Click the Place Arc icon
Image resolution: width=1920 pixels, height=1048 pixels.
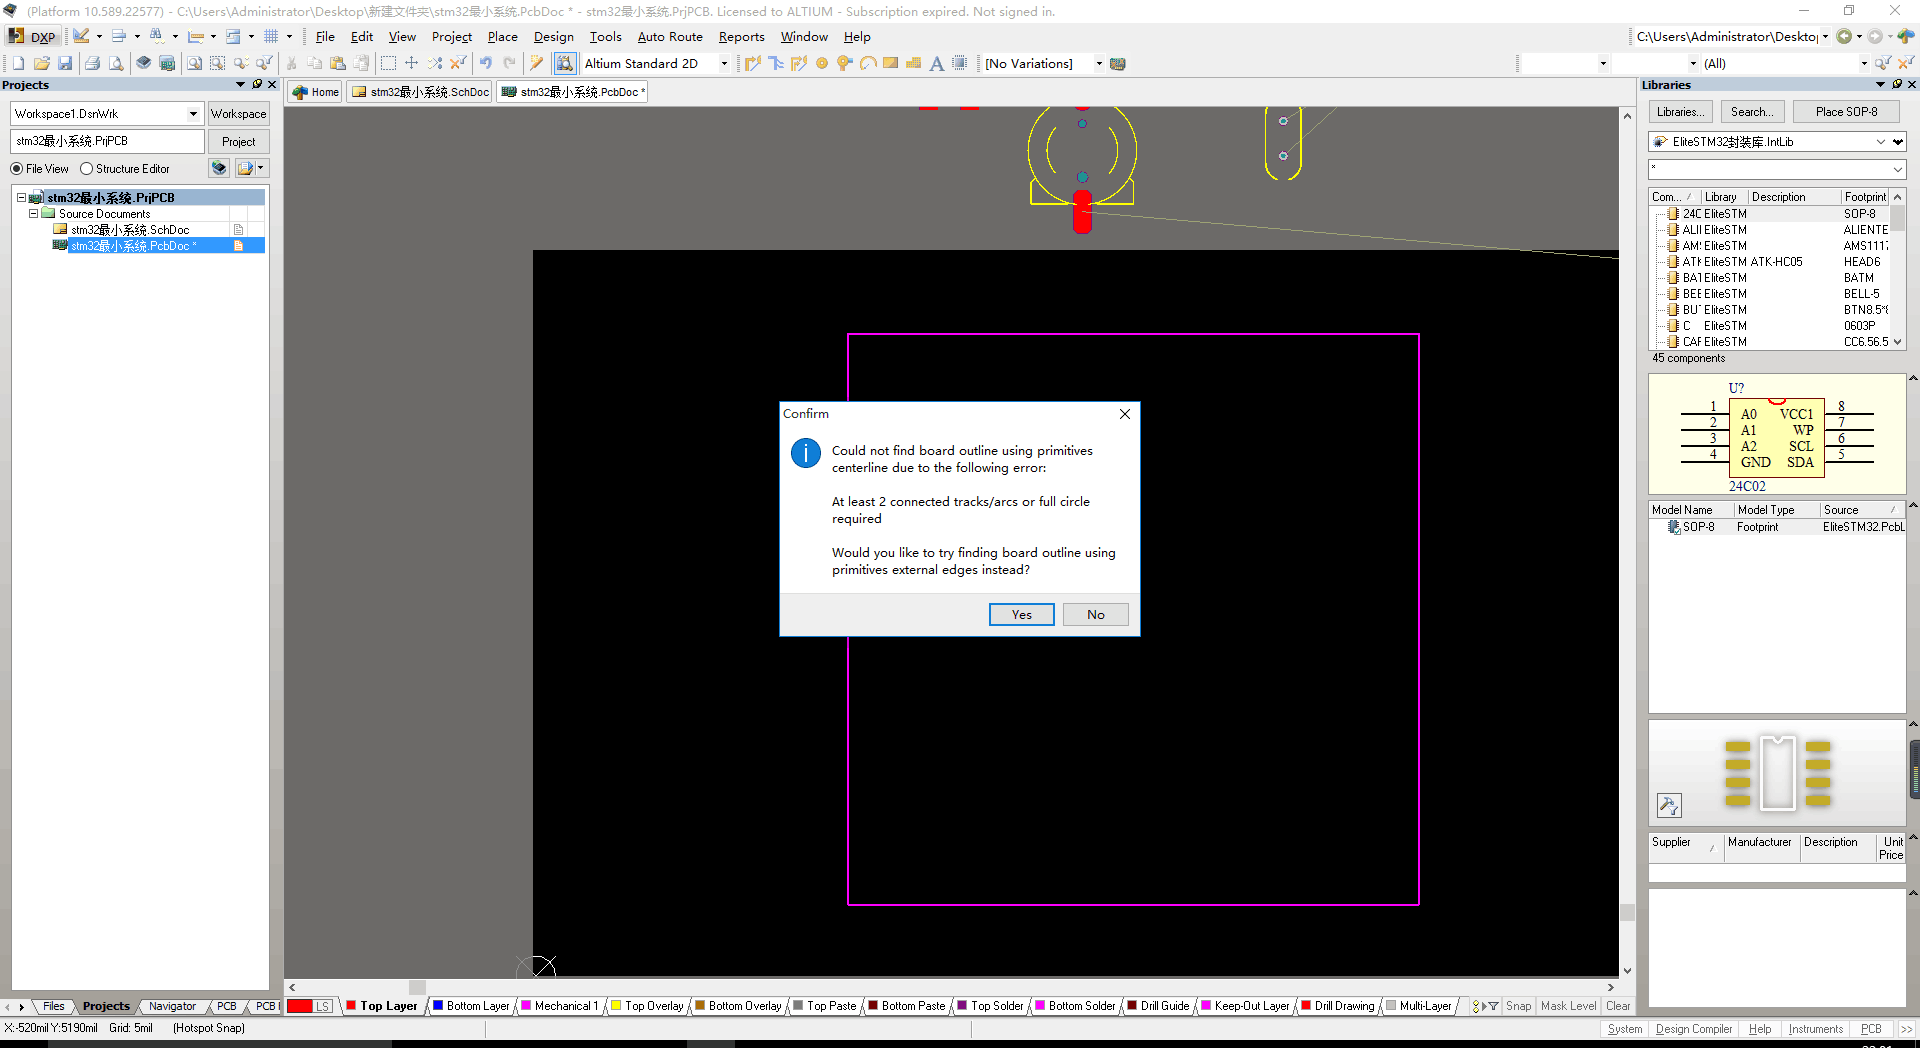tap(868, 63)
